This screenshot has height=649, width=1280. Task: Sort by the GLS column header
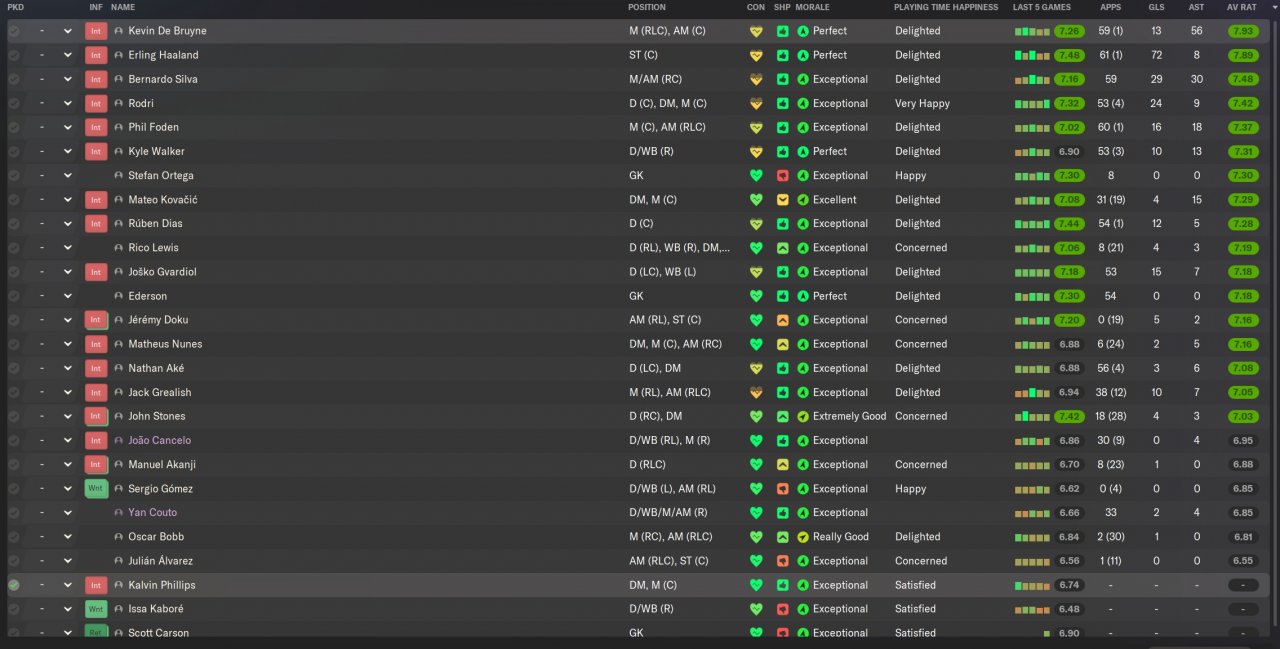click(x=1156, y=7)
